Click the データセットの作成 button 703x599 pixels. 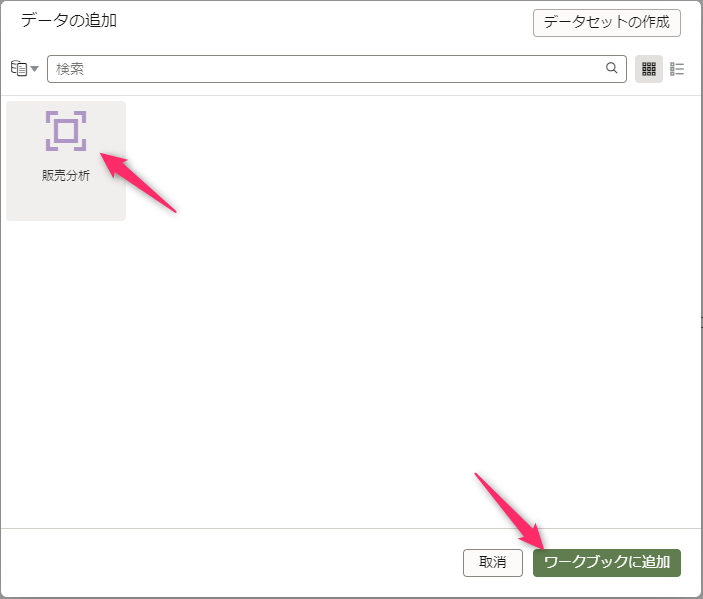[607, 22]
